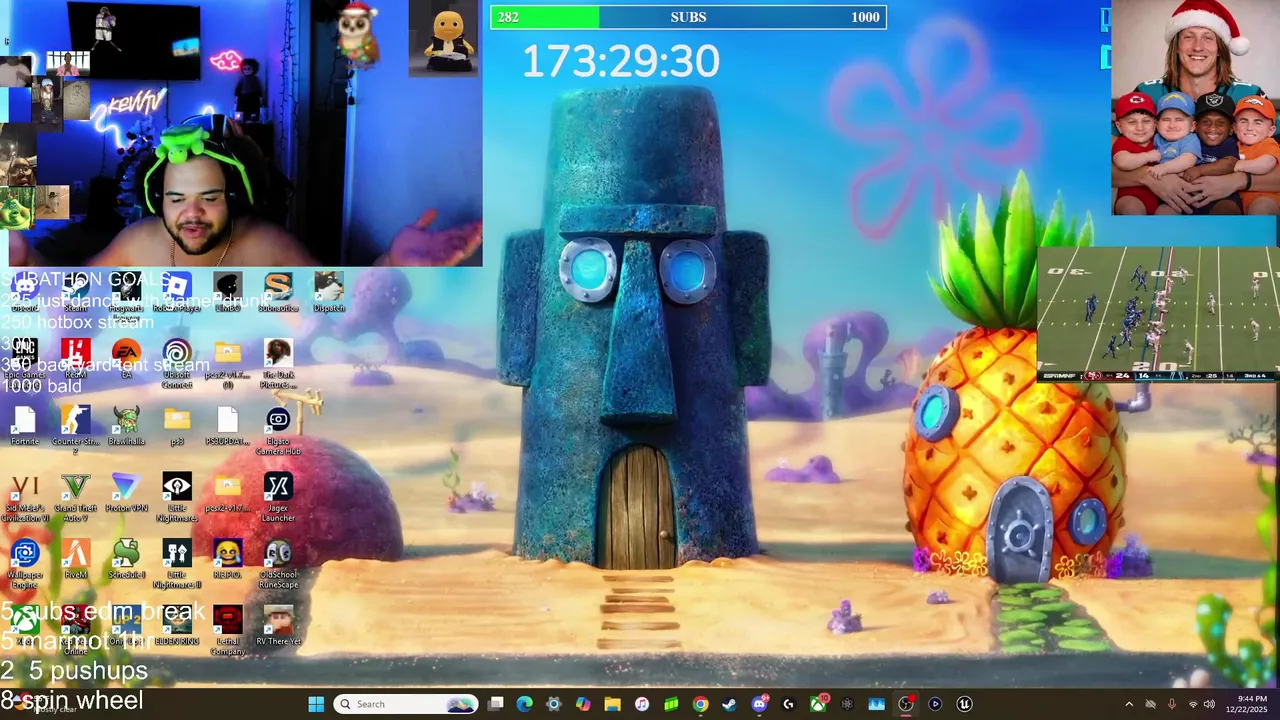Open Unreal Engine from the taskbar
Screen dimensions: 1280x720
pos(964,704)
